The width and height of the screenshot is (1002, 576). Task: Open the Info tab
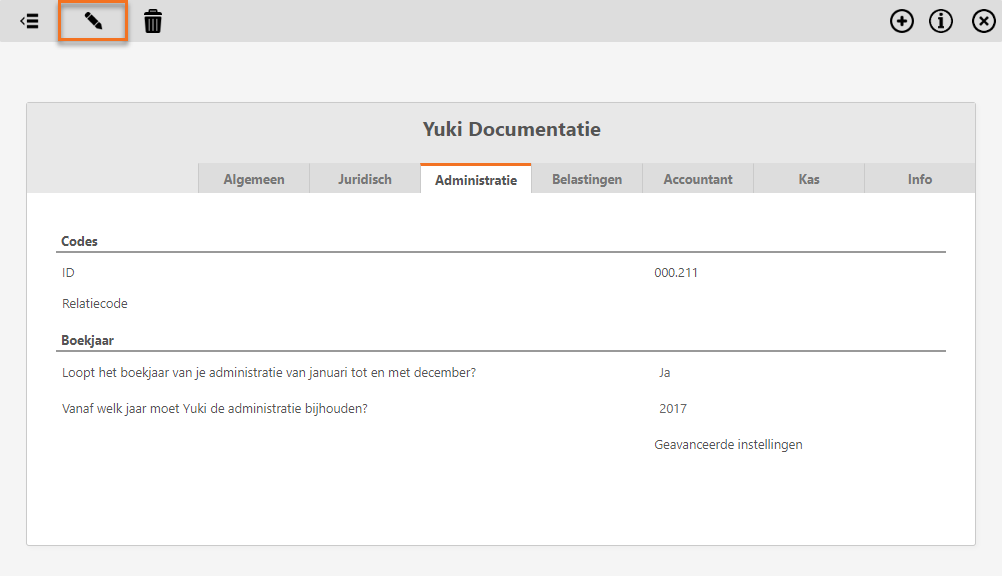[920, 179]
